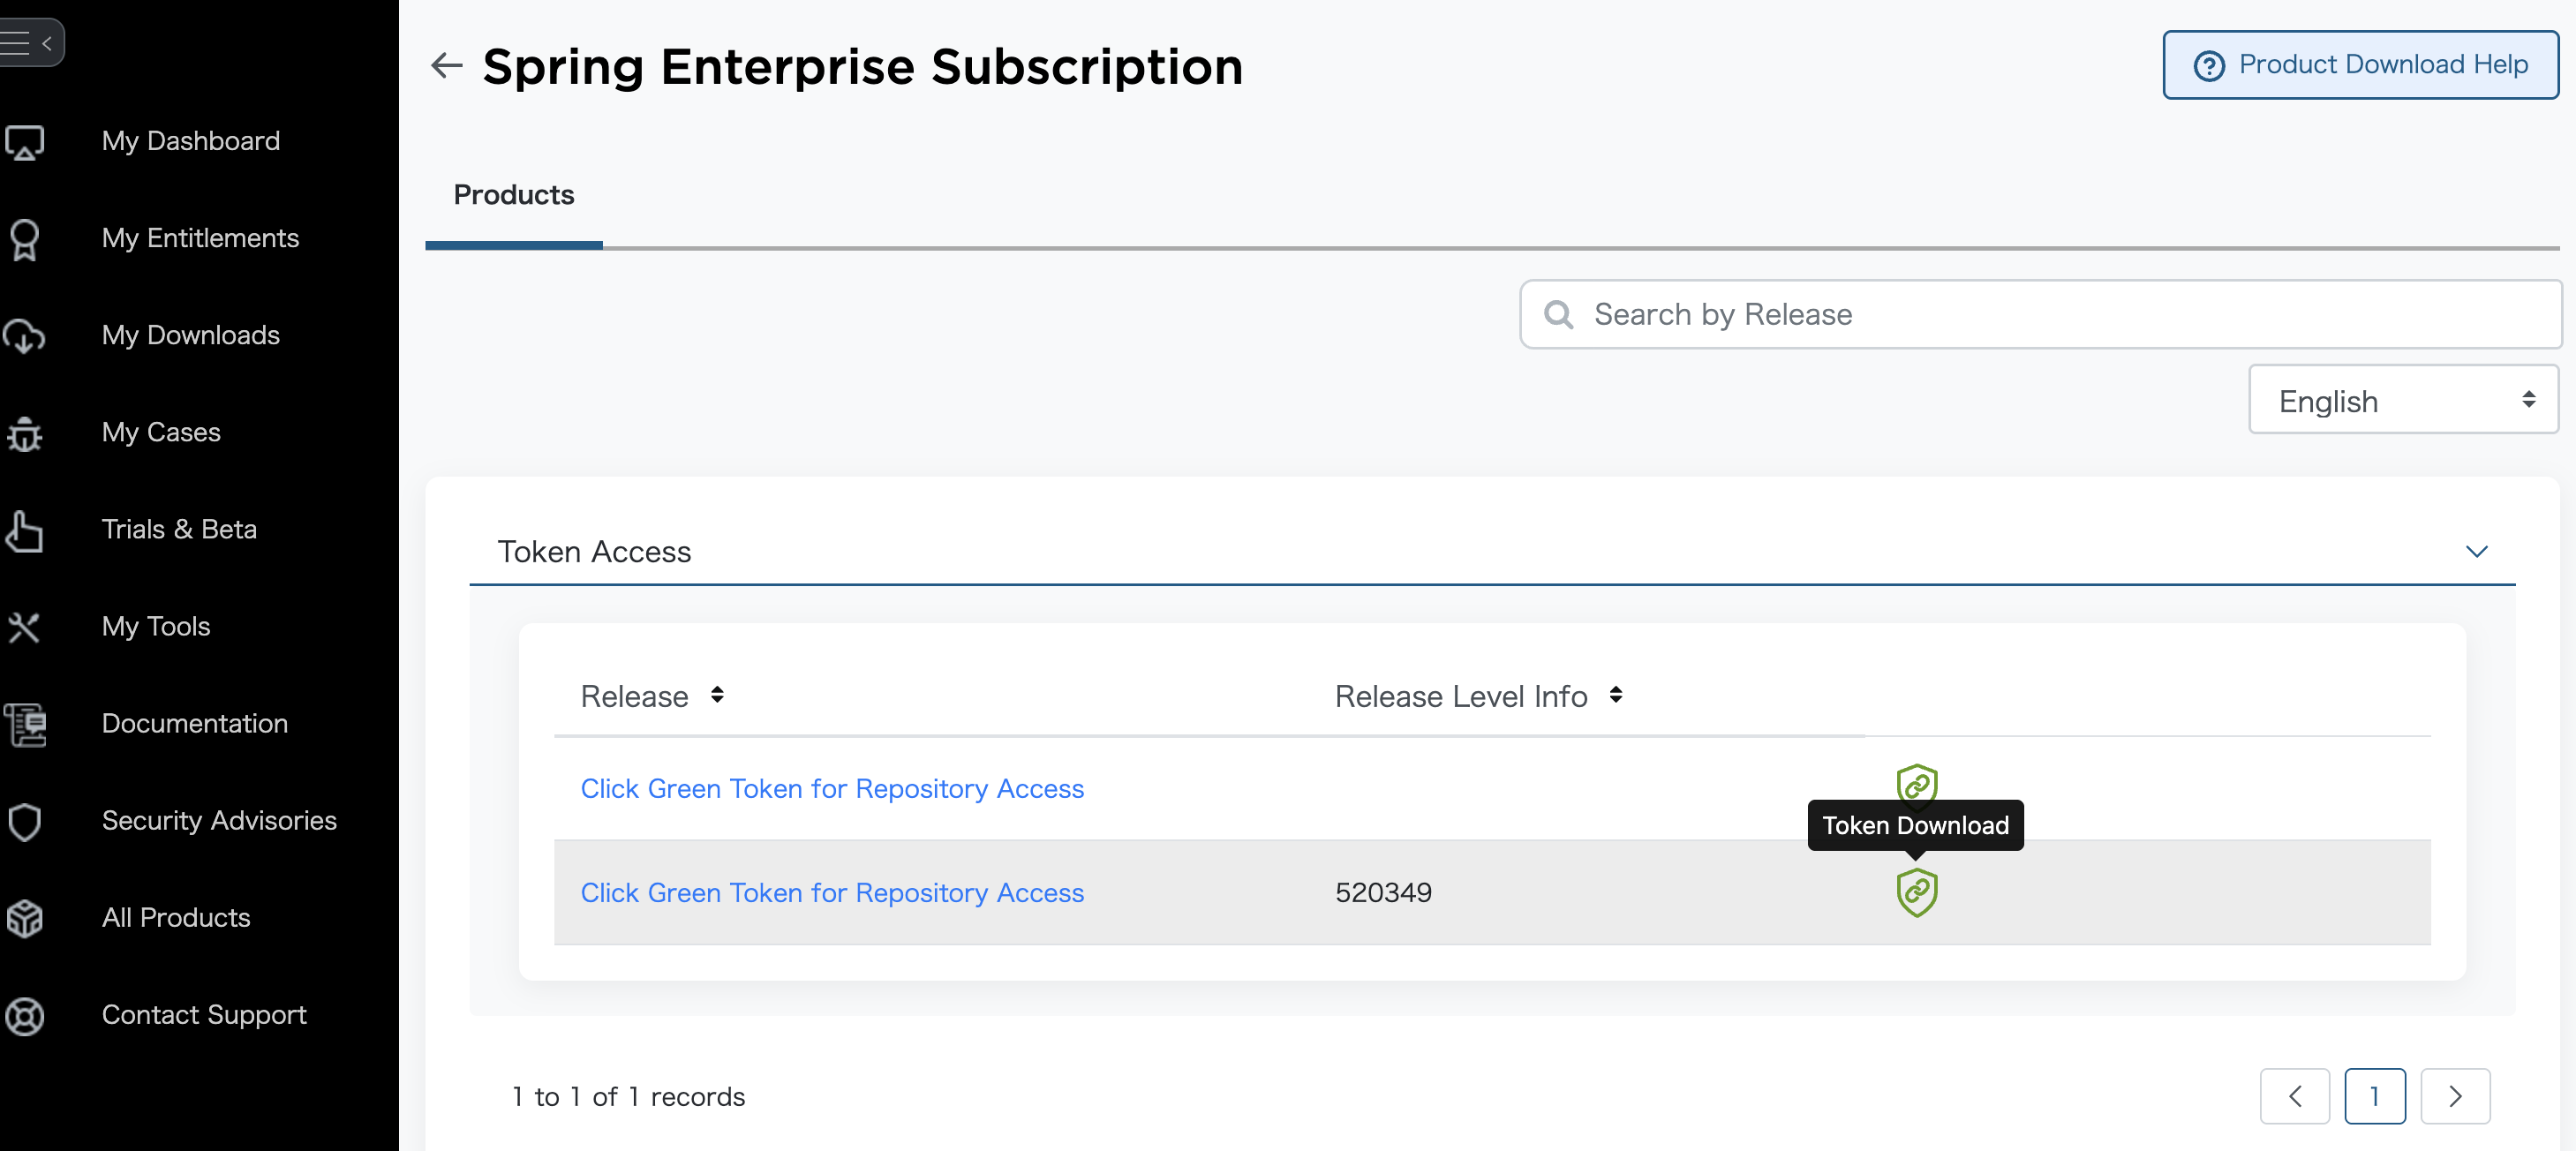The image size is (2576, 1151).
Task: Click the My Downloads cloud icon
Action: 25,336
